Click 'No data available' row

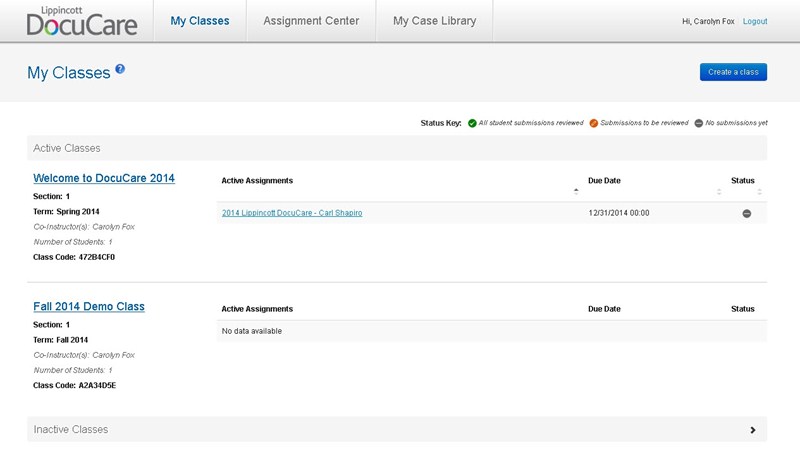coord(492,331)
